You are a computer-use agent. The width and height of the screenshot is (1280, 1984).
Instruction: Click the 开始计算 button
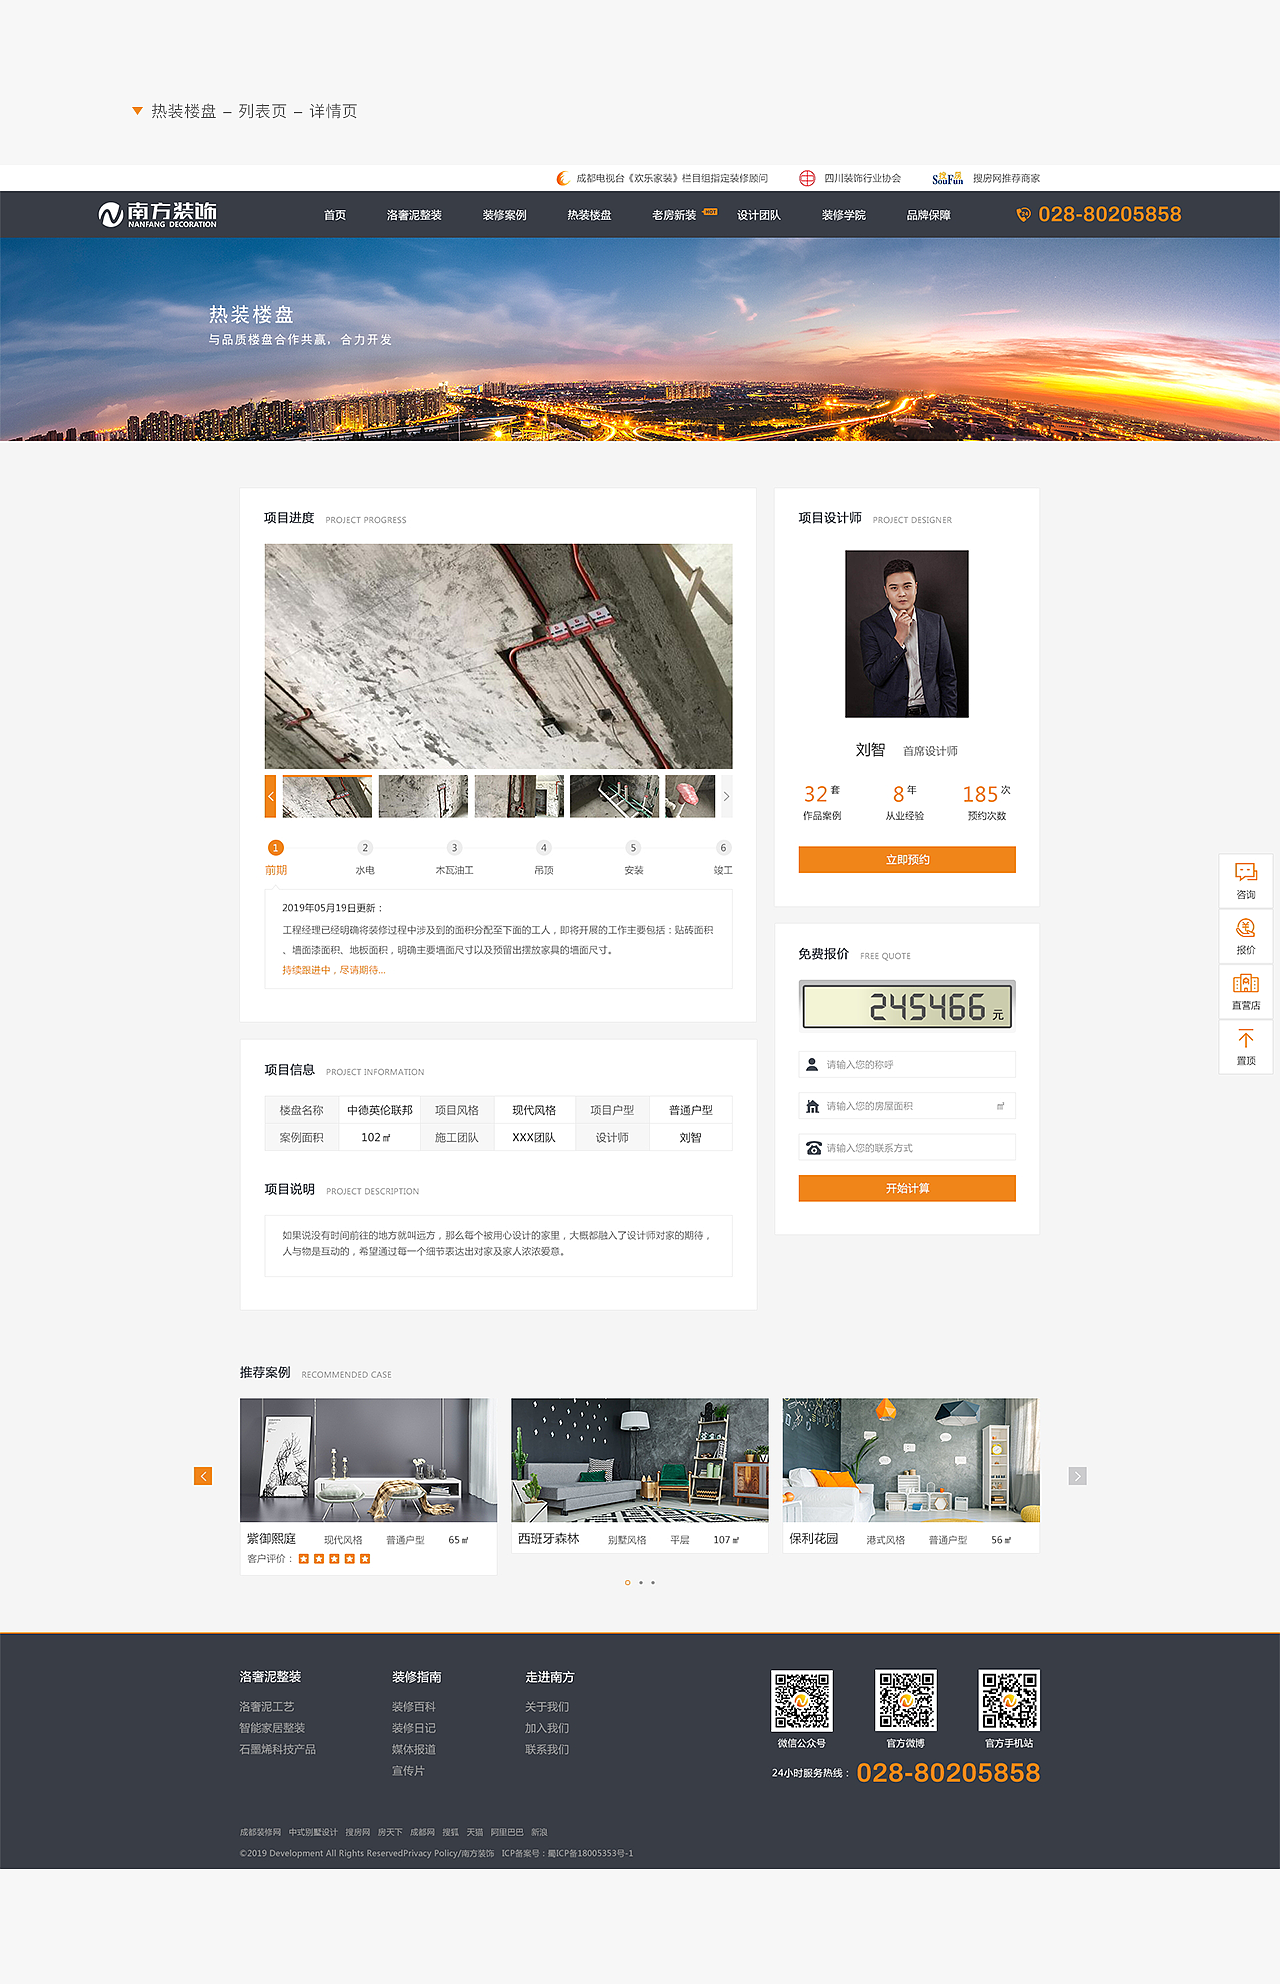click(907, 1188)
